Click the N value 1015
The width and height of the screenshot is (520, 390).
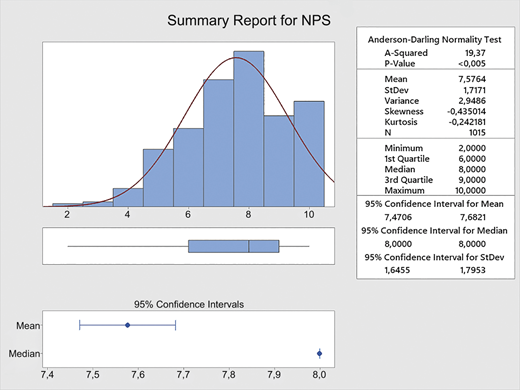477,133
